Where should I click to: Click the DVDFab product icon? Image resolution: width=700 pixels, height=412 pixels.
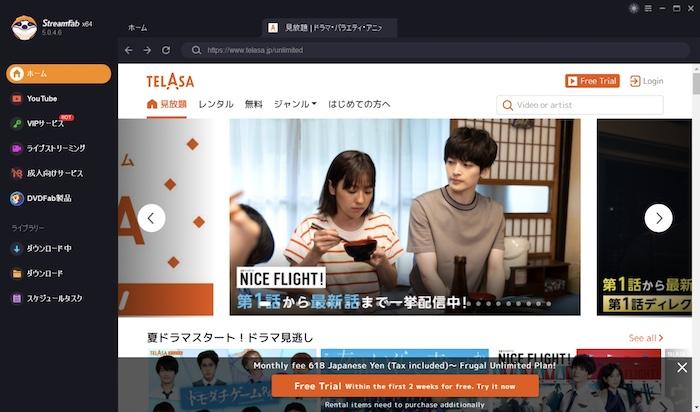pyautogui.click(x=17, y=198)
